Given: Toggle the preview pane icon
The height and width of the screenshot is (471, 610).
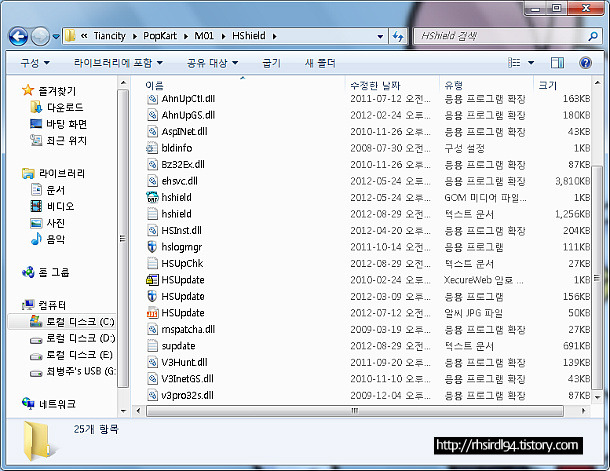Looking at the screenshot, I should coord(557,63).
